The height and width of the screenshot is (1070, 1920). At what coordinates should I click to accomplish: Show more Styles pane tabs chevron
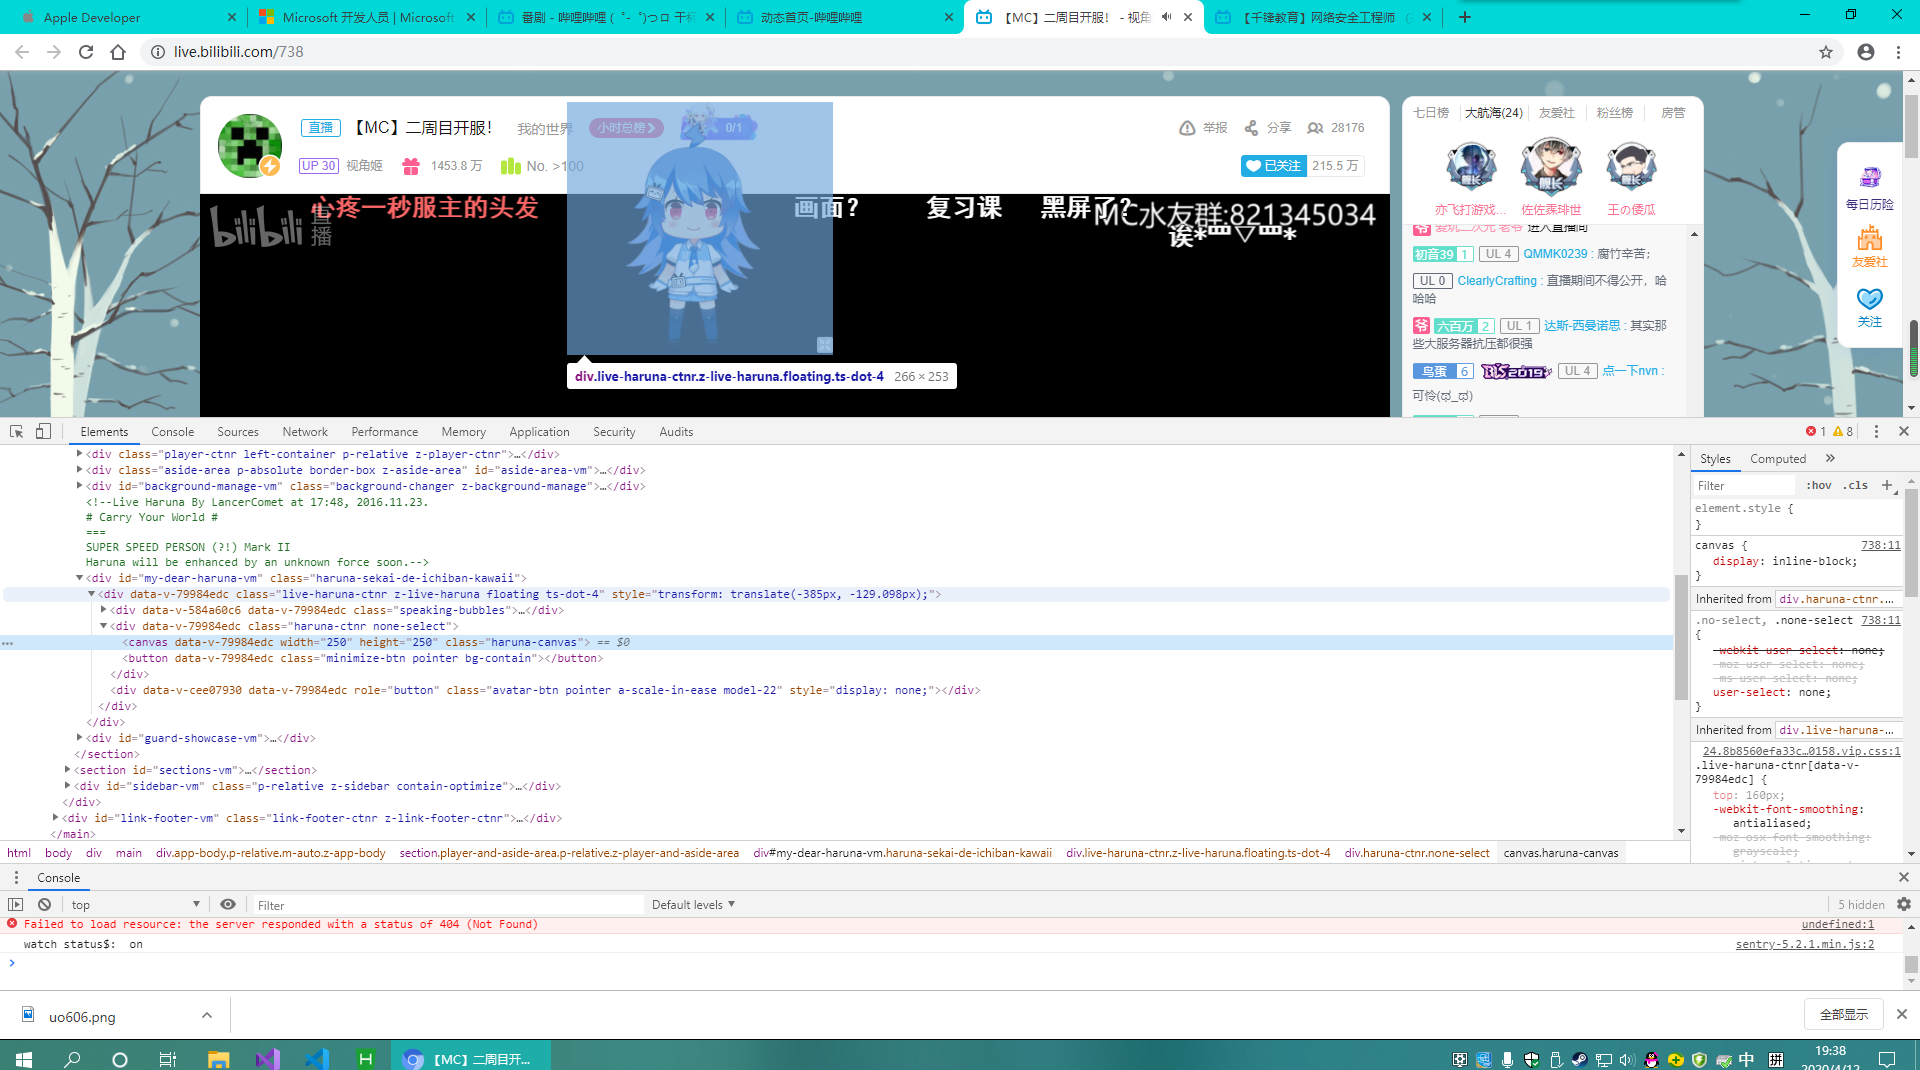pyautogui.click(x=1830, y=458)
